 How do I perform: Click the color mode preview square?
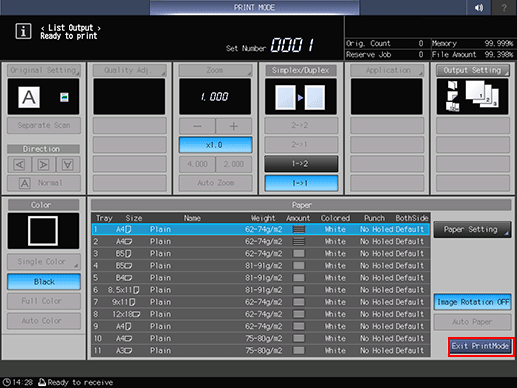pos(43,231)
